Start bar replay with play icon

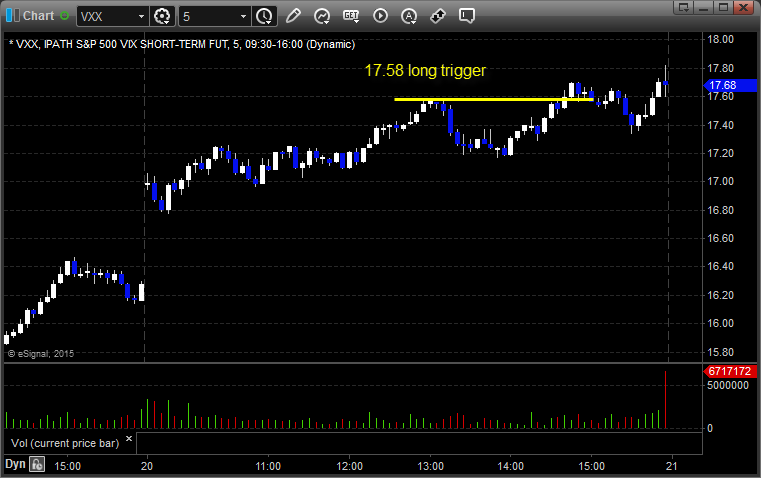click(380, 16)
